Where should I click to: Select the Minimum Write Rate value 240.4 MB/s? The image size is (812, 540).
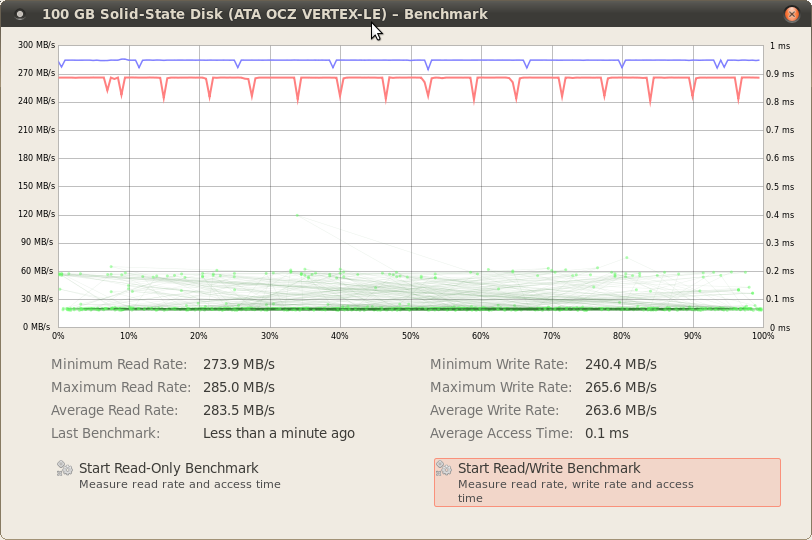(x=621, y=364)
